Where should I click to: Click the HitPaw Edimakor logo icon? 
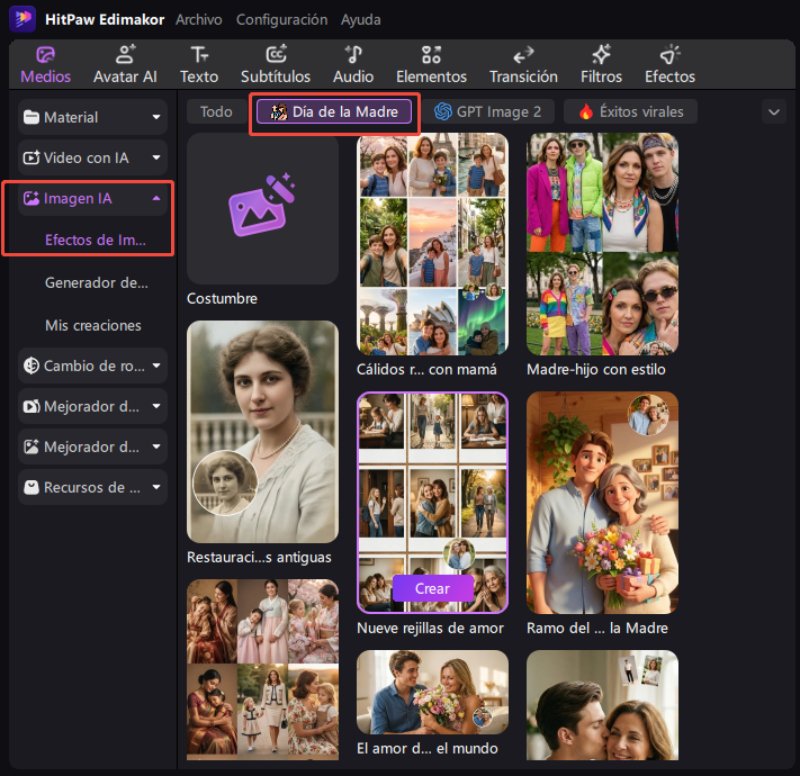click(22, 19)
